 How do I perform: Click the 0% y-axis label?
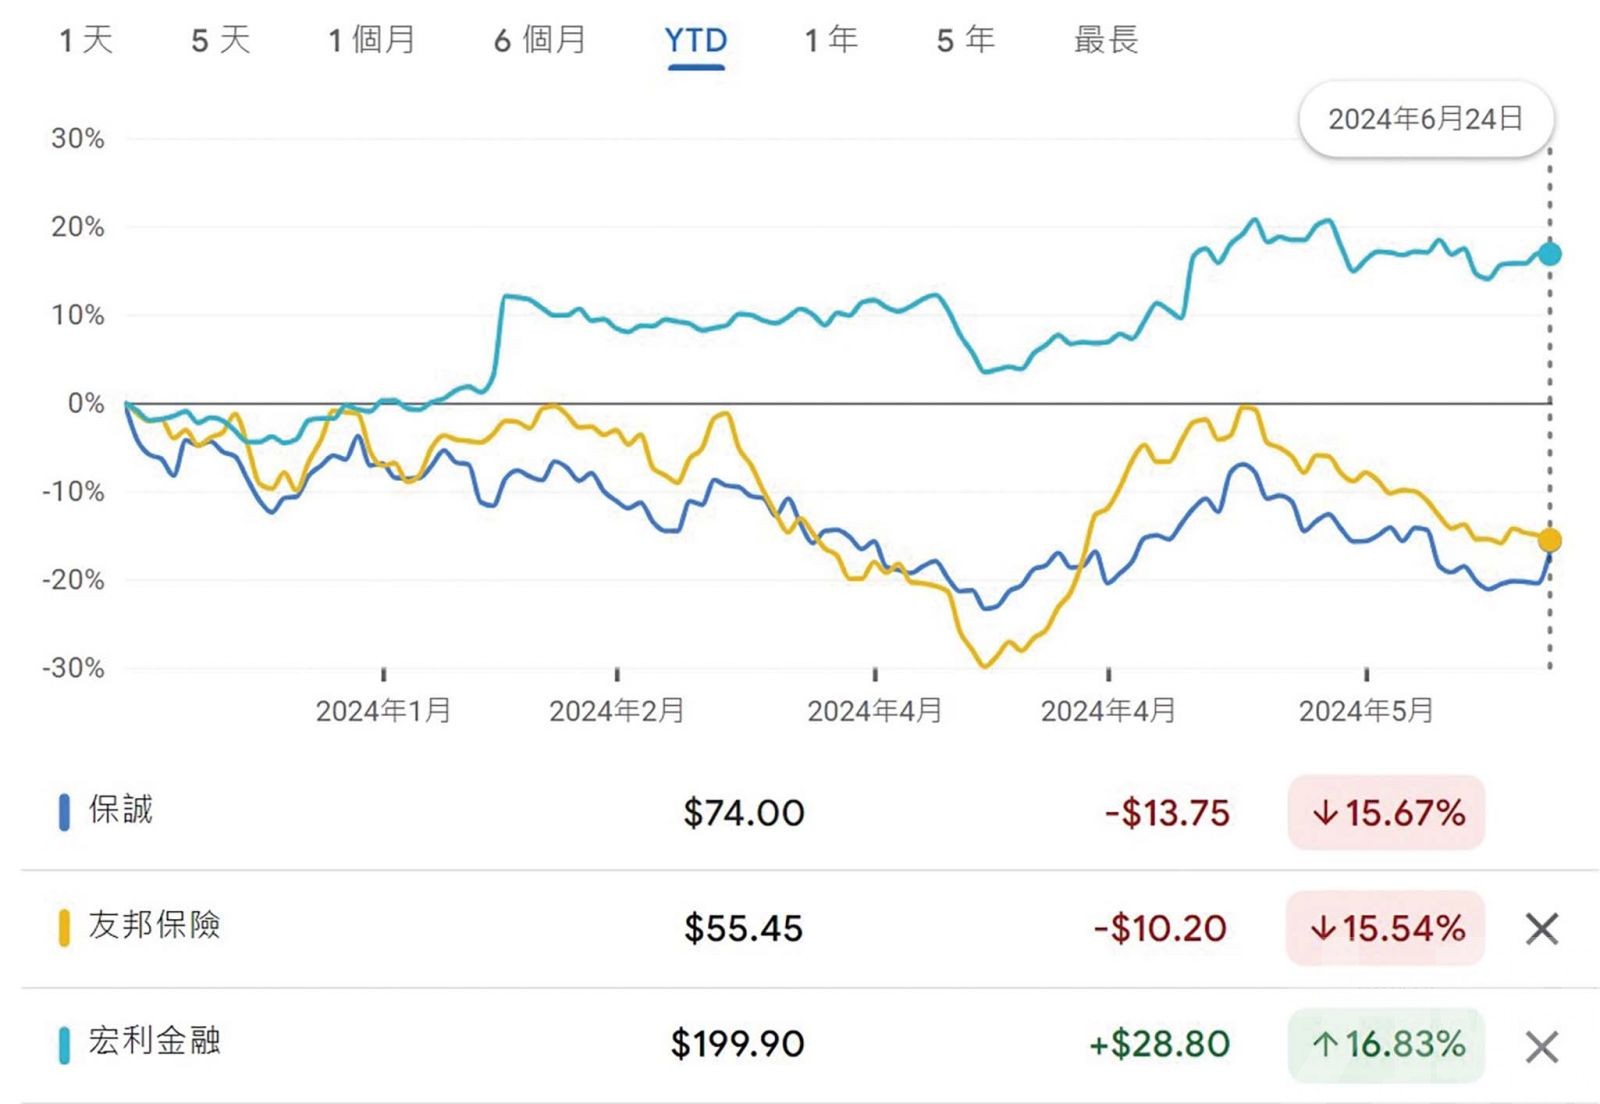85,403
